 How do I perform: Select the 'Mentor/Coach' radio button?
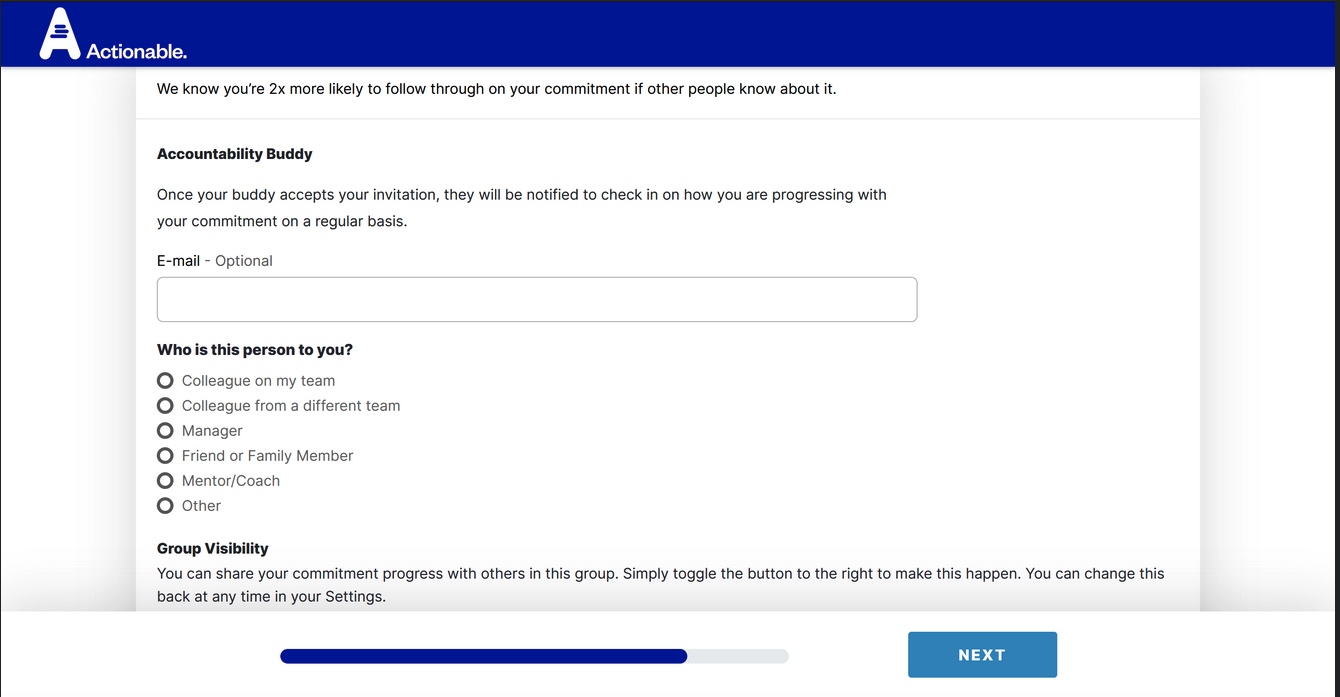pyautogui.click(x=166, y=481)
